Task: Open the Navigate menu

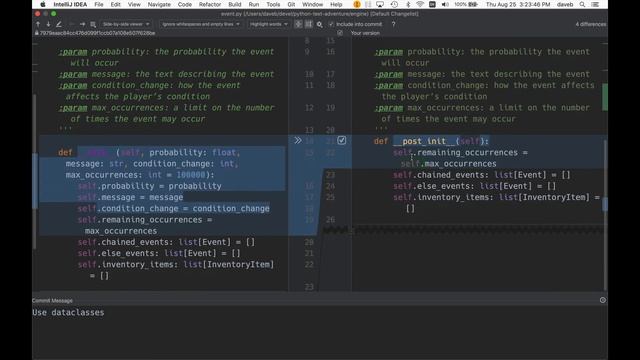Action: [x=159, y=4]
